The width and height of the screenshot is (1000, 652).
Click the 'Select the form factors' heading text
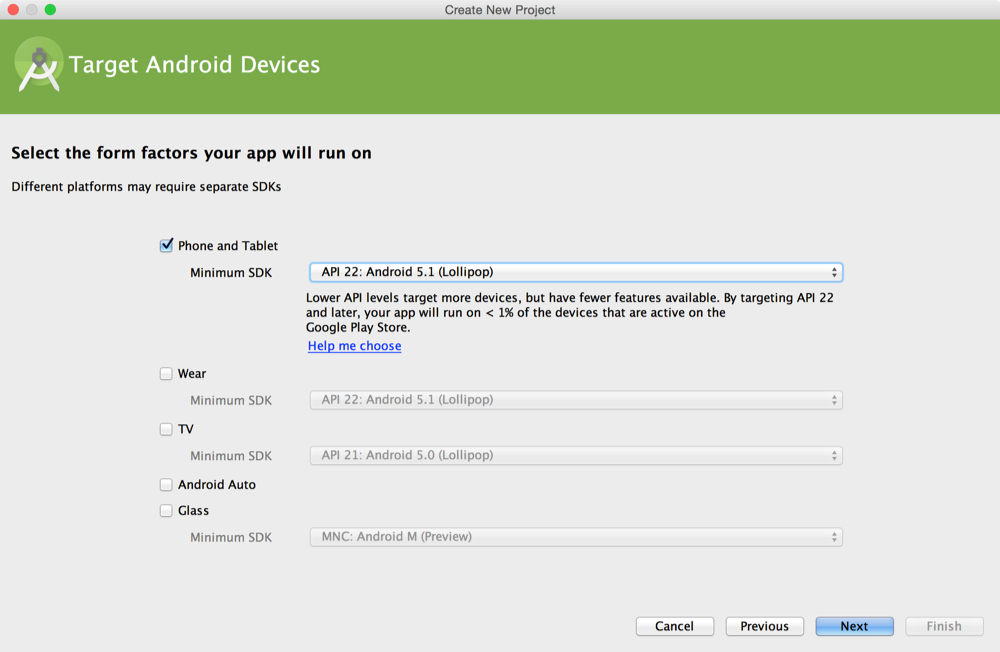(x=191, y=153)
